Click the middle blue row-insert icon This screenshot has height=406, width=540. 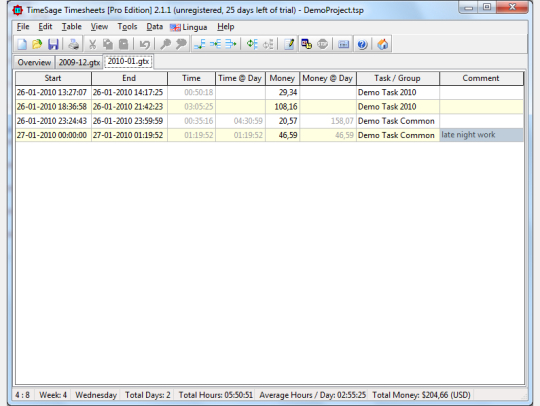pos(215,44)
